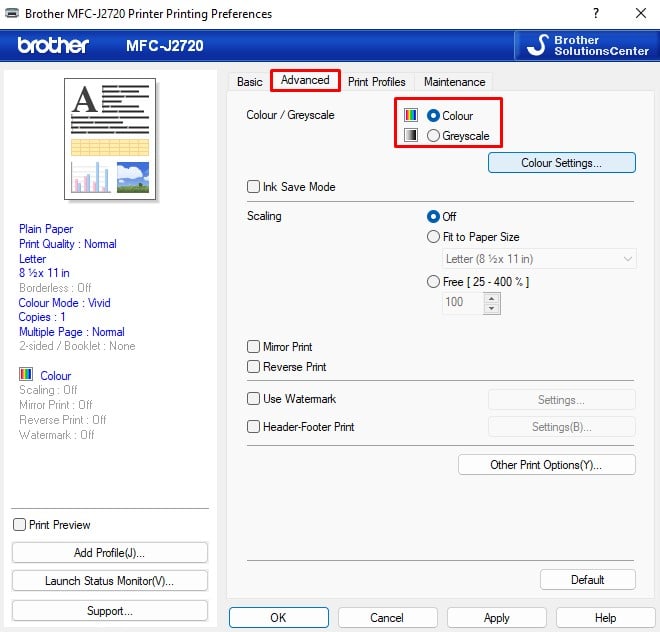Choose Fit to Paper Size option
Screen dimensions: 660x632
(433, 237)
